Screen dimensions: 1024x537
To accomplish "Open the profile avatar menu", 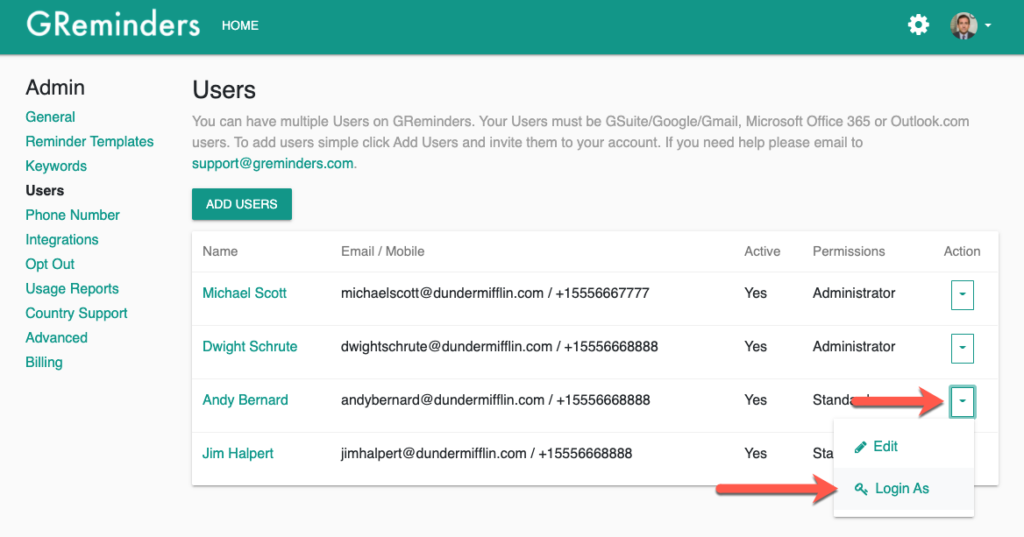I will pyautogui.click(x=963, y=26).
